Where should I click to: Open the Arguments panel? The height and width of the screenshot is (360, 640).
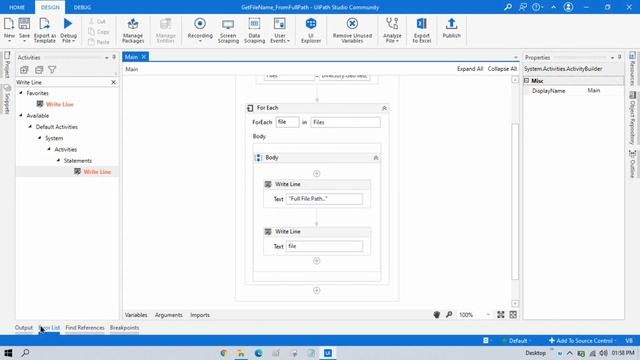click(x=169, y=315)
